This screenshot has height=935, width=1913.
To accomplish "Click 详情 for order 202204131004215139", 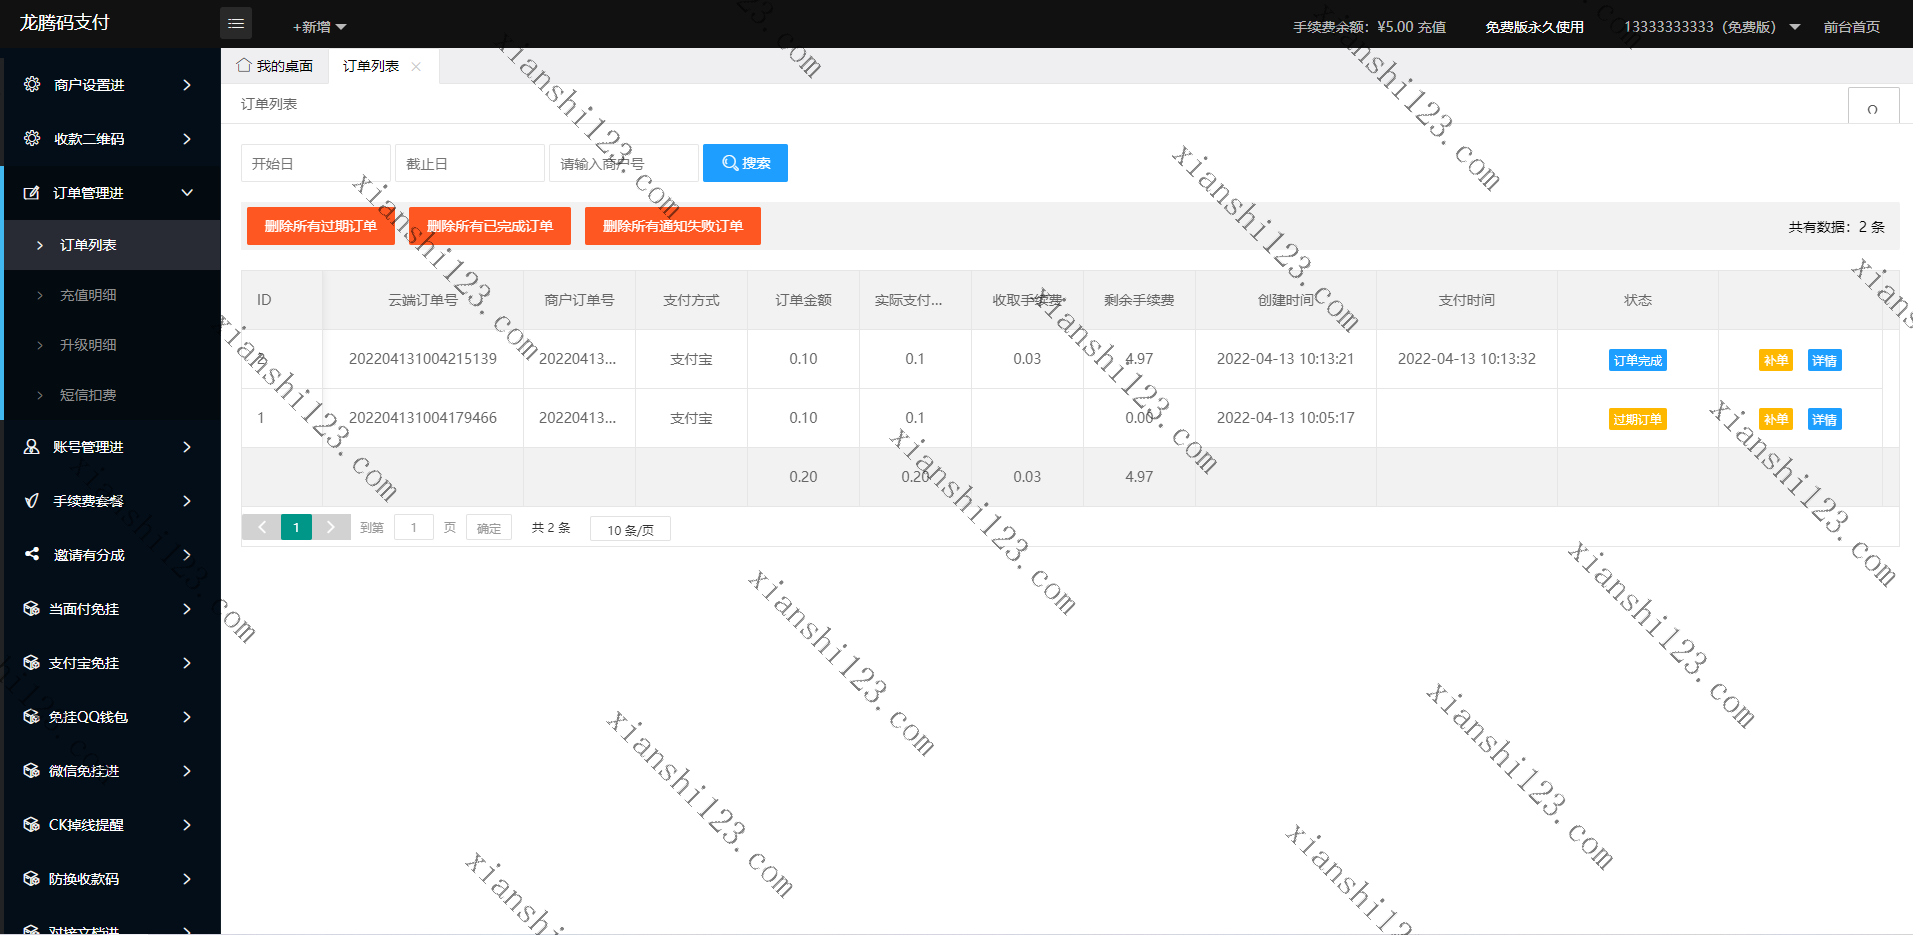I will pyautogui.click(x=1825, y=360).
